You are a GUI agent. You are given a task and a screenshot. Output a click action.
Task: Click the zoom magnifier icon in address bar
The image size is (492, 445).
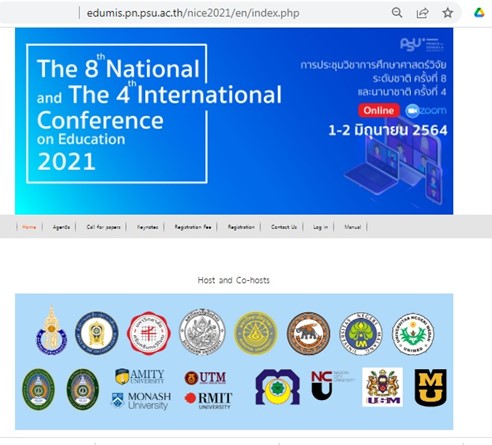click(397, 13)
